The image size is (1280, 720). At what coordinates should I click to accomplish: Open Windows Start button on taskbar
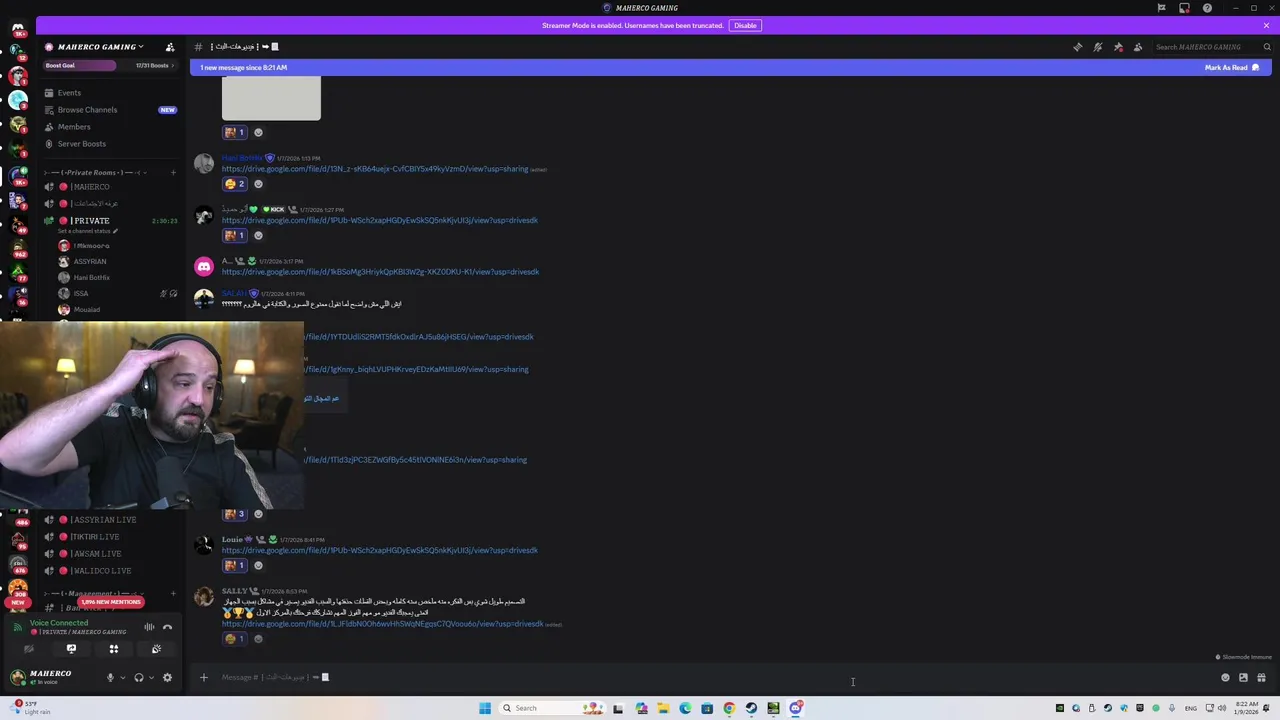point(485,708)
